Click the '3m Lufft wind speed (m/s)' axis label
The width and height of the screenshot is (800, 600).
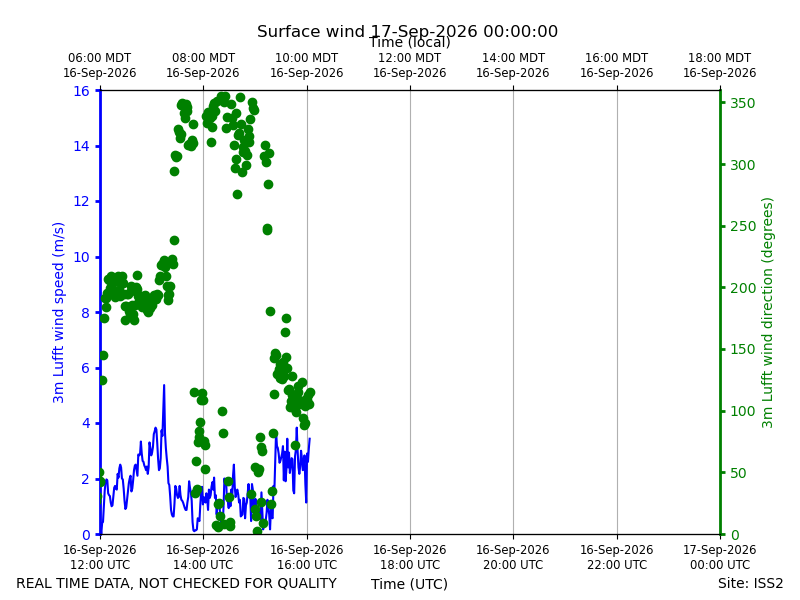tap(58, 313)
